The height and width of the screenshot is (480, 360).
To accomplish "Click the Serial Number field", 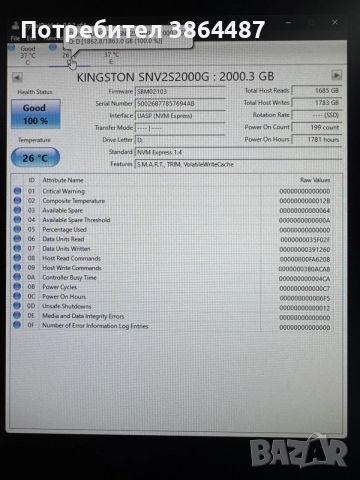I will [180, 103].
